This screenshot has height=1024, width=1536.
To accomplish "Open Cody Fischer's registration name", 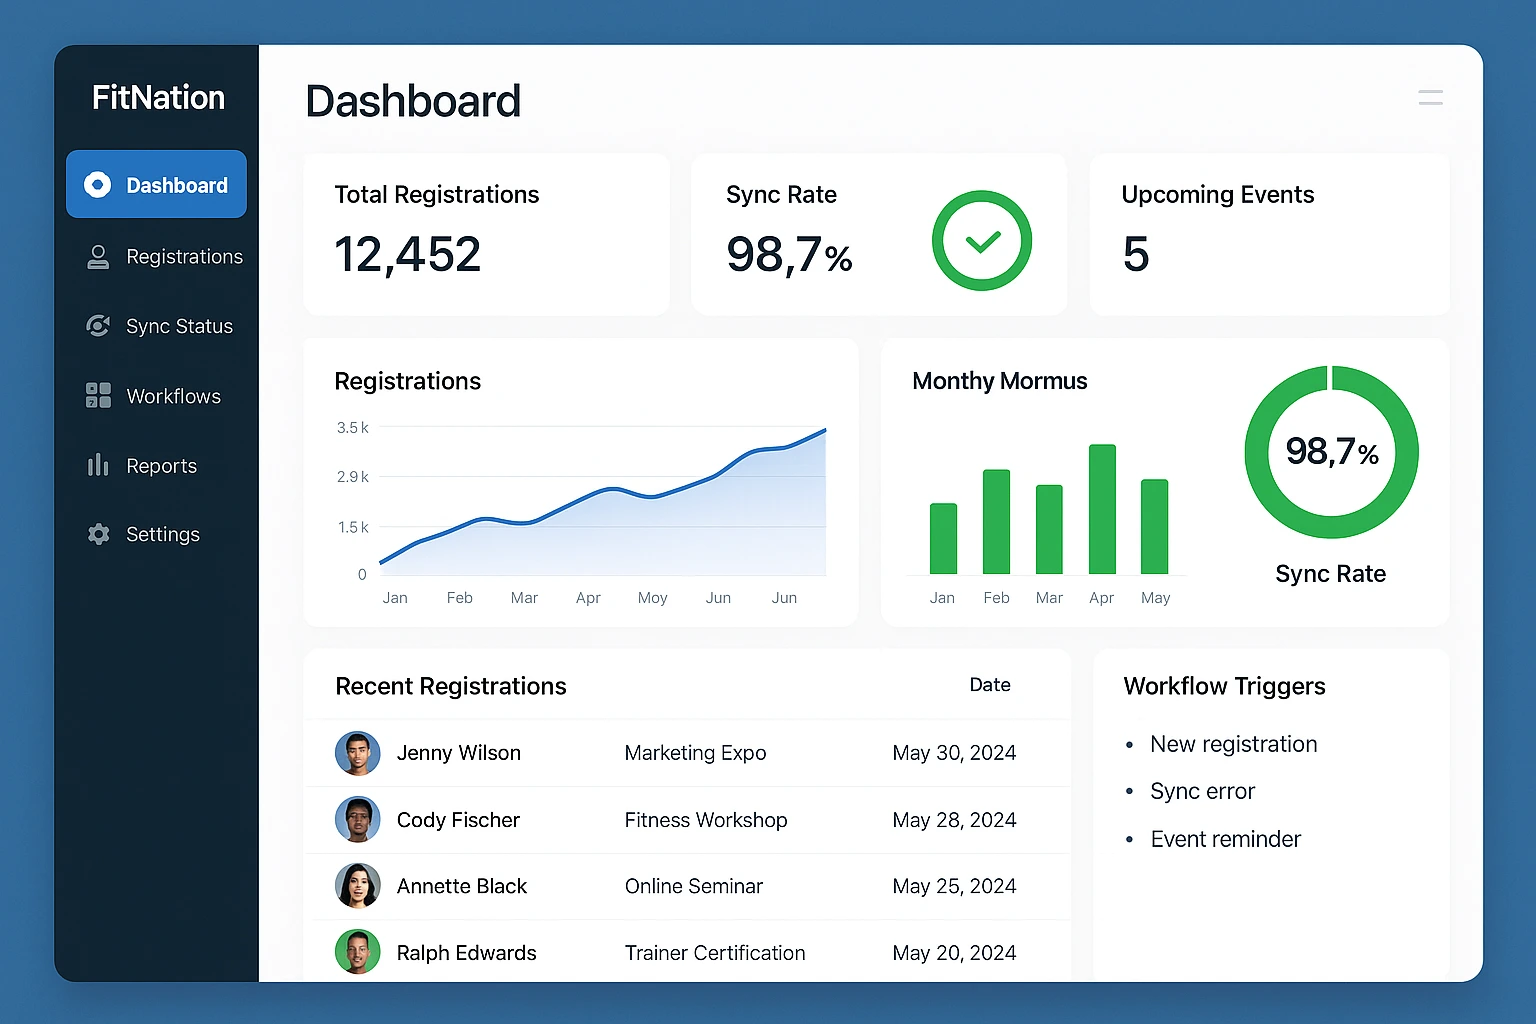I will (458, 820).
